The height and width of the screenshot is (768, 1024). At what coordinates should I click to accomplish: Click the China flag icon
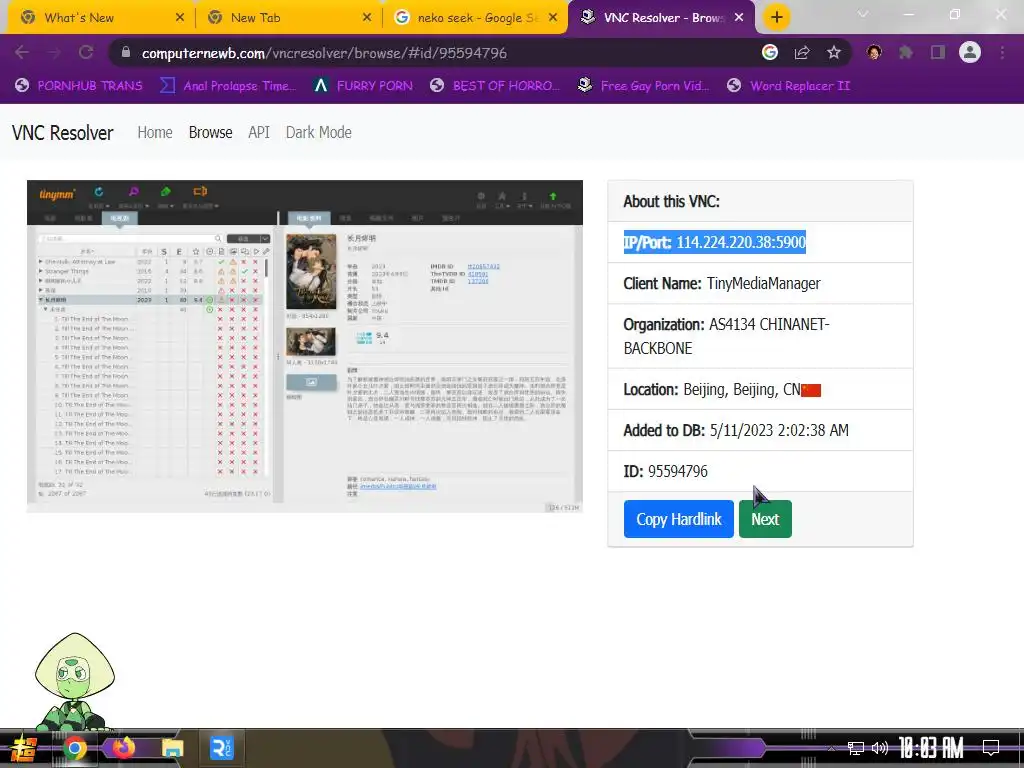[x=811, y=391]
